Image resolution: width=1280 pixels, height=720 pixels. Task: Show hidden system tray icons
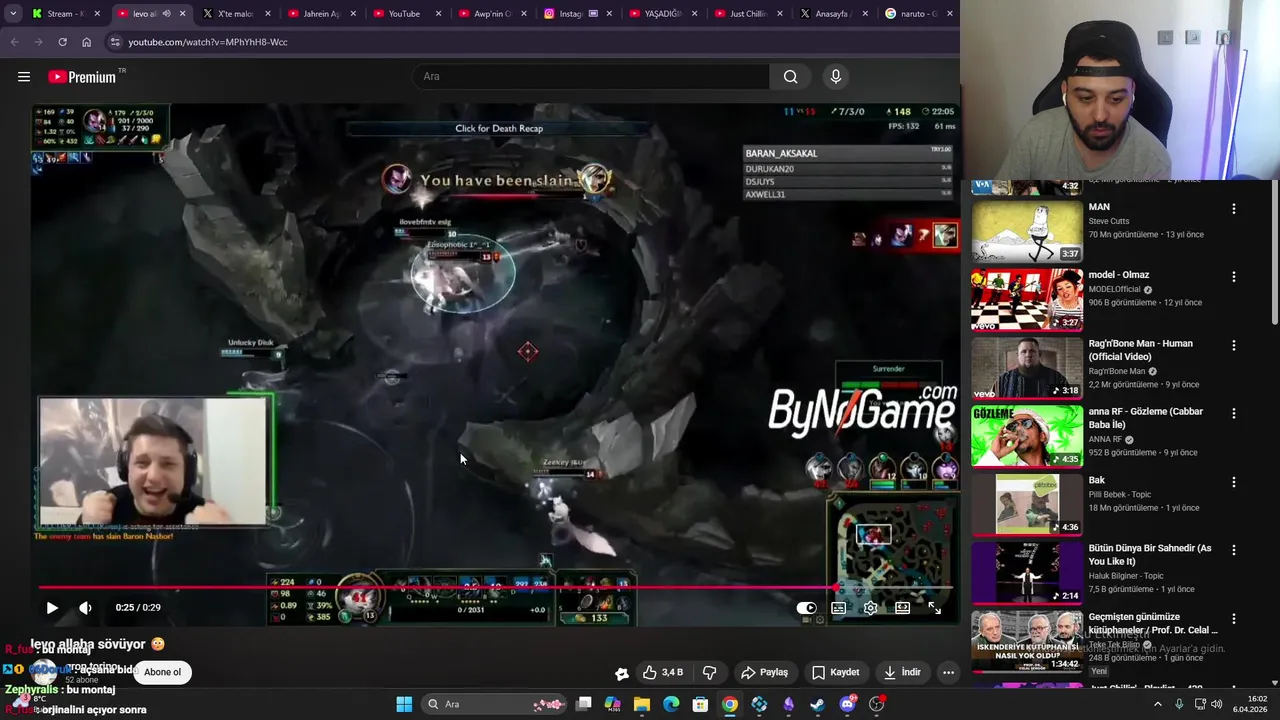tap(1158, 704)
